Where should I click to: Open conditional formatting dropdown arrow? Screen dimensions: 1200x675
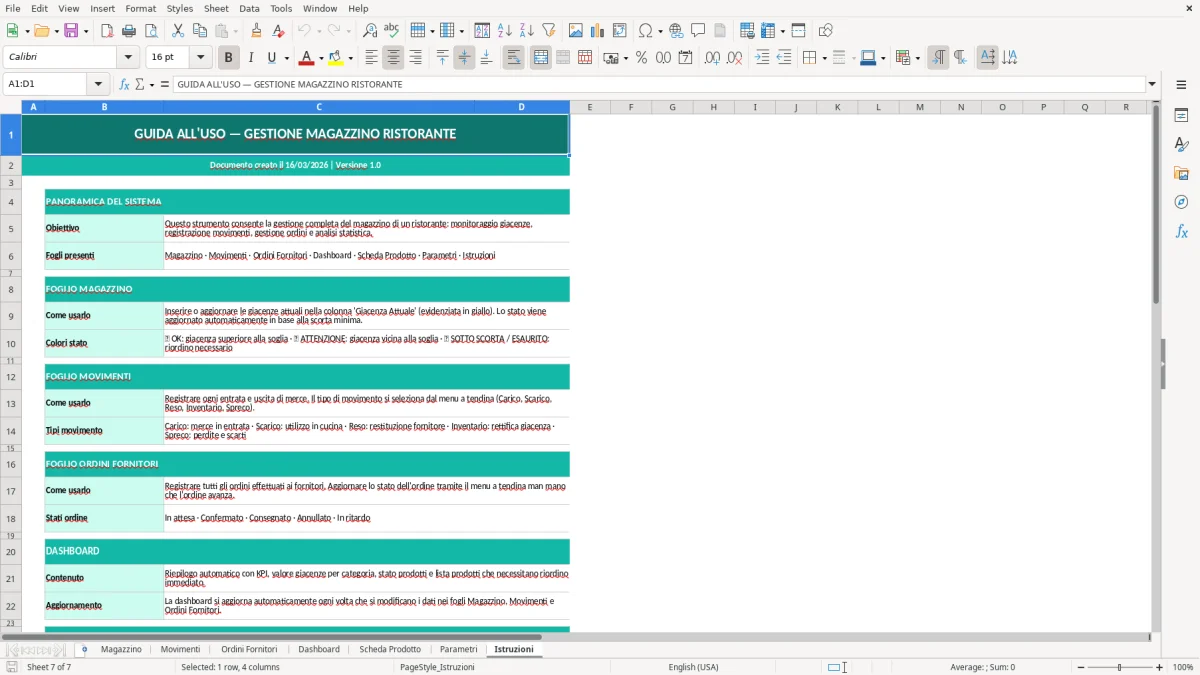click(x=917, y=58)
